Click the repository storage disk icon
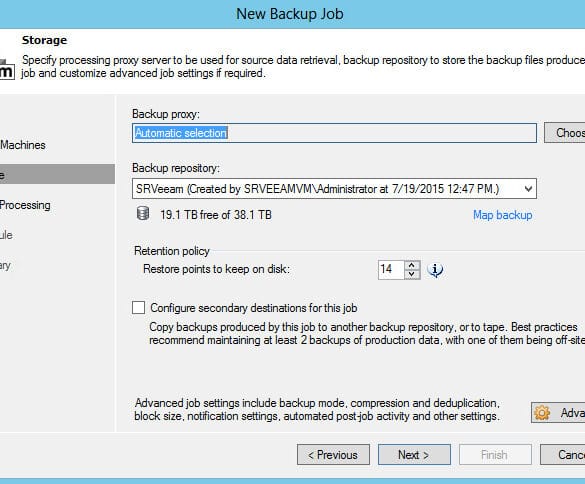Screen dimensions: 585x484 pyautogui.click(x=143, y=214)
